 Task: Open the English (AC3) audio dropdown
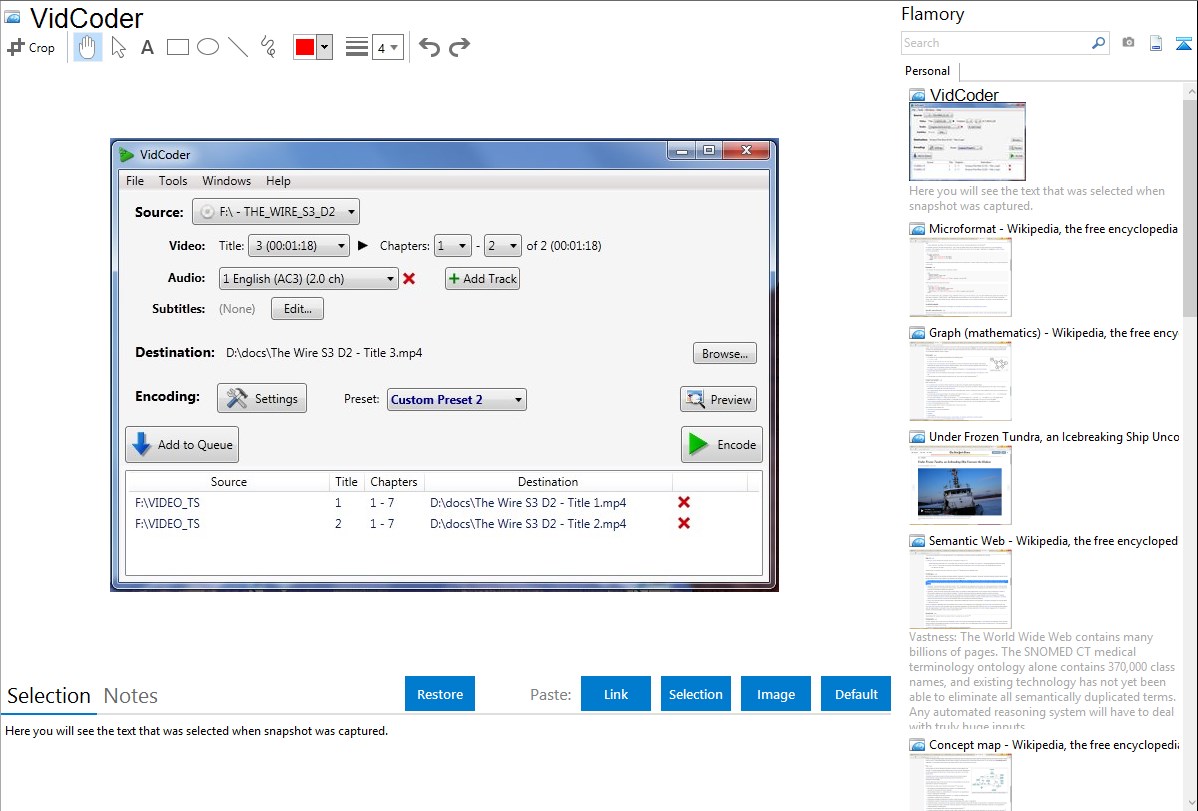(309, 278)
